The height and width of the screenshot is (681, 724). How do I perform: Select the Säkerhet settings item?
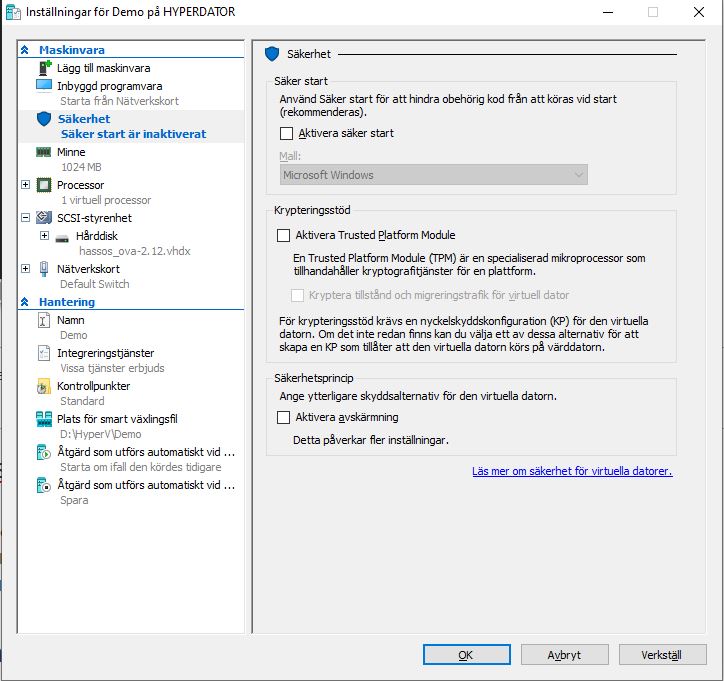coord(84,119)
